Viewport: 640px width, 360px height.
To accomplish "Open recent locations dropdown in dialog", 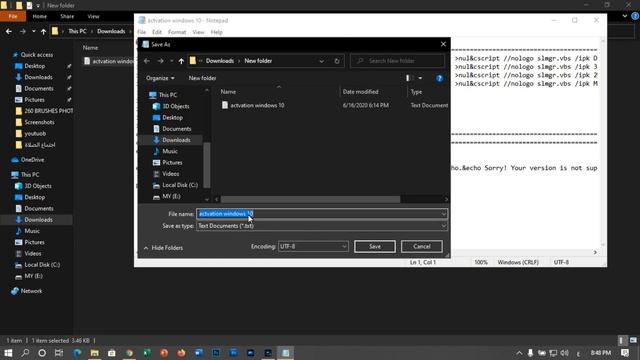I will 171,61.
